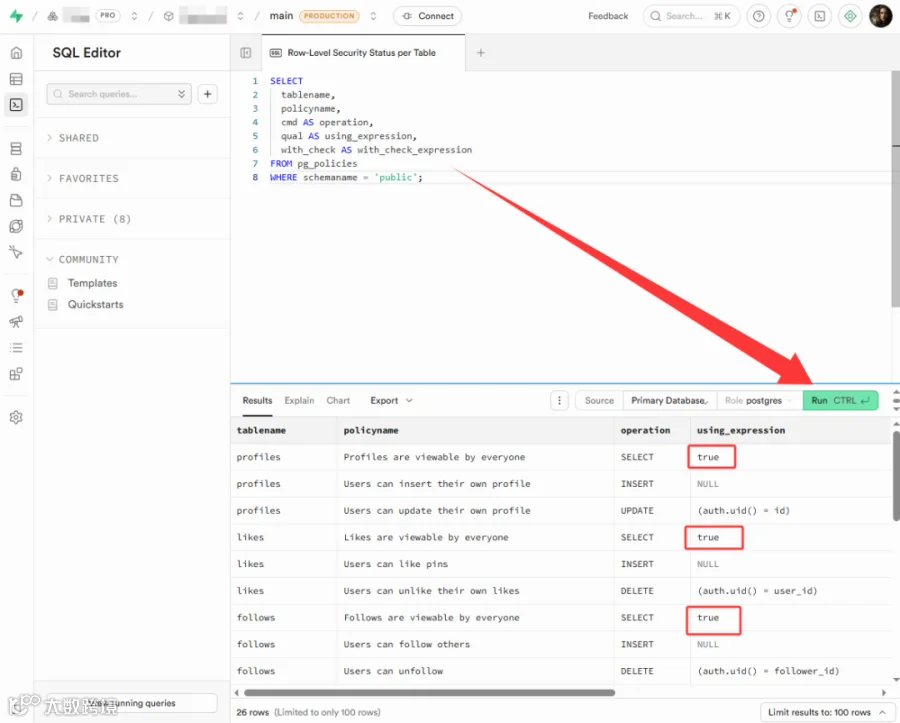Image resolution: width=900 pixels, height=723 pixels.
Task: Open the Realtime sidebar icon
Action: point(17,252)
